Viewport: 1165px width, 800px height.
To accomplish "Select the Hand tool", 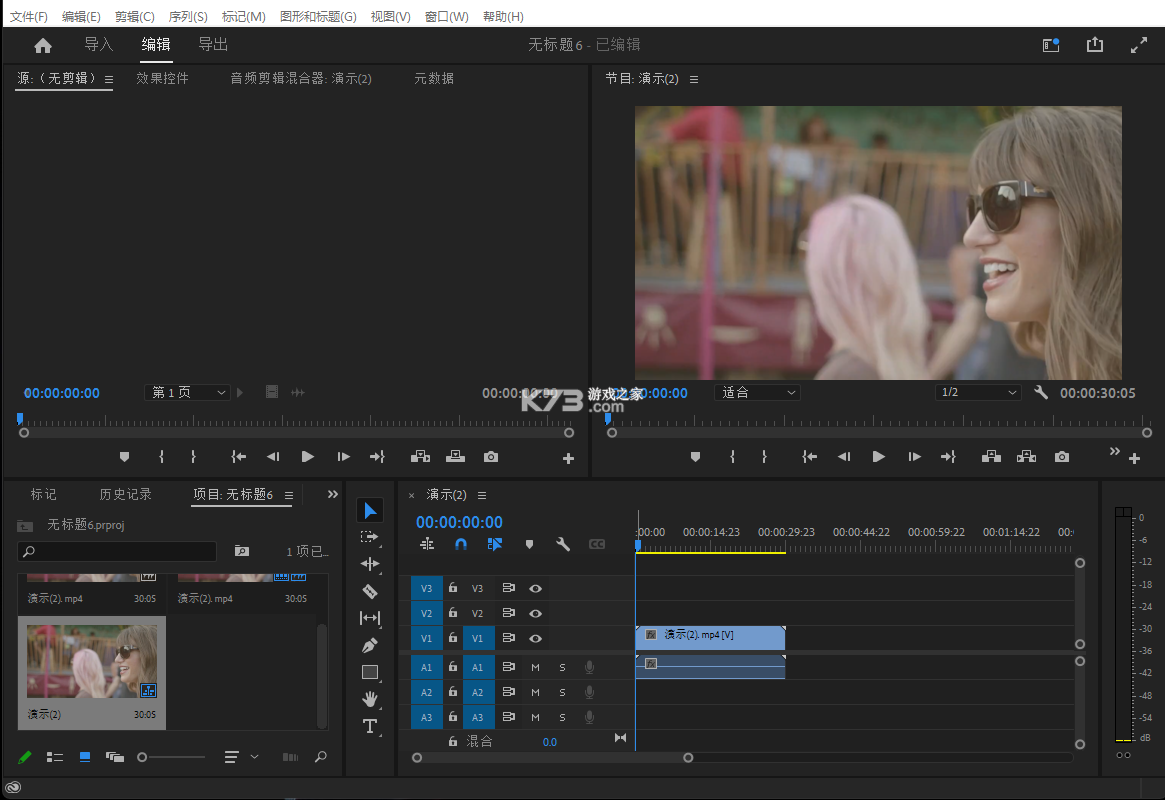I will (370, 699).
